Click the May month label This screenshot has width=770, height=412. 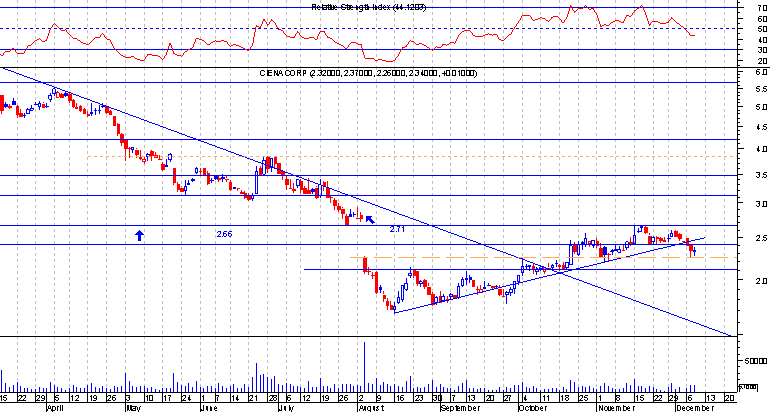click(133, 408)
